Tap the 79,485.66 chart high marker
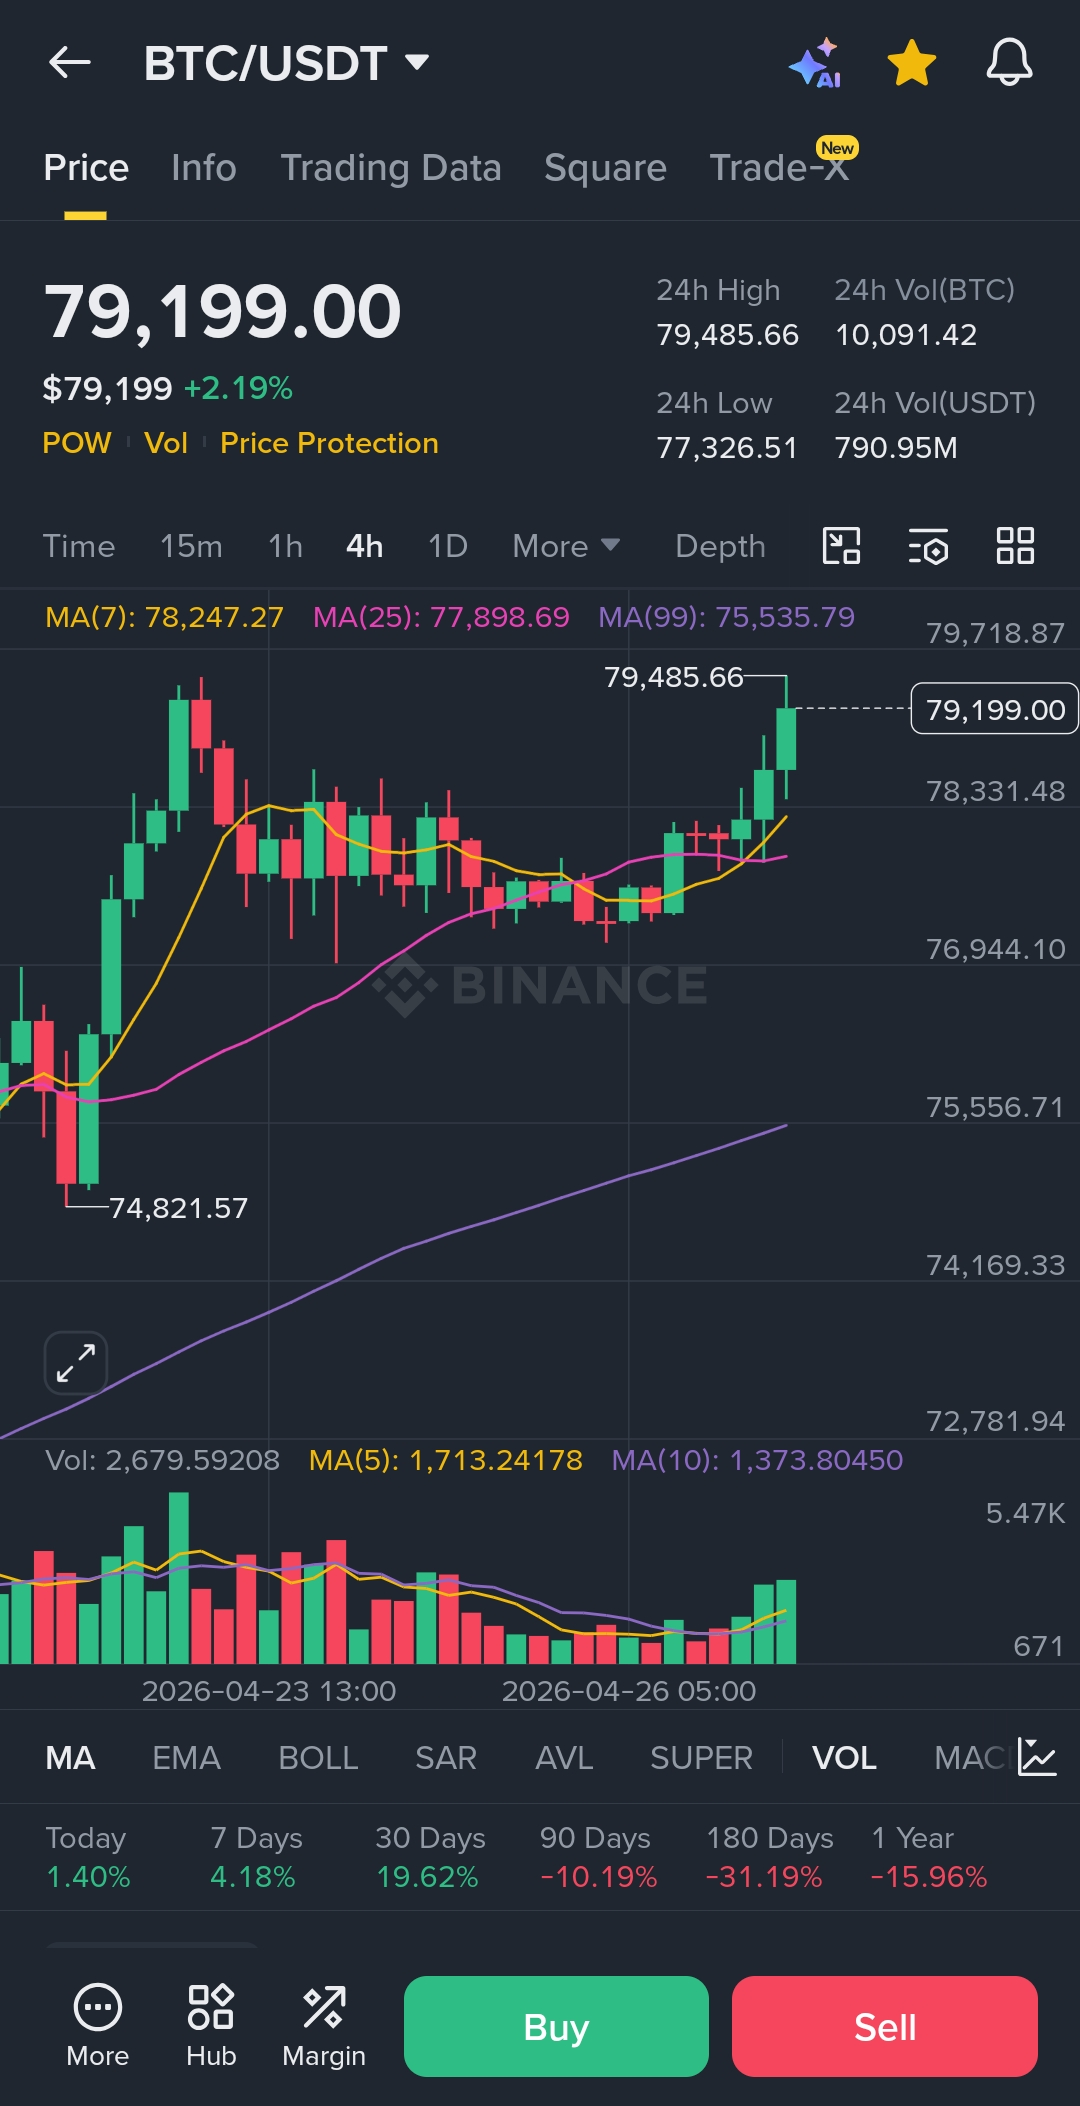Image resolution: width=1080 pixels, height=2106 pixels. coord(674,677)
